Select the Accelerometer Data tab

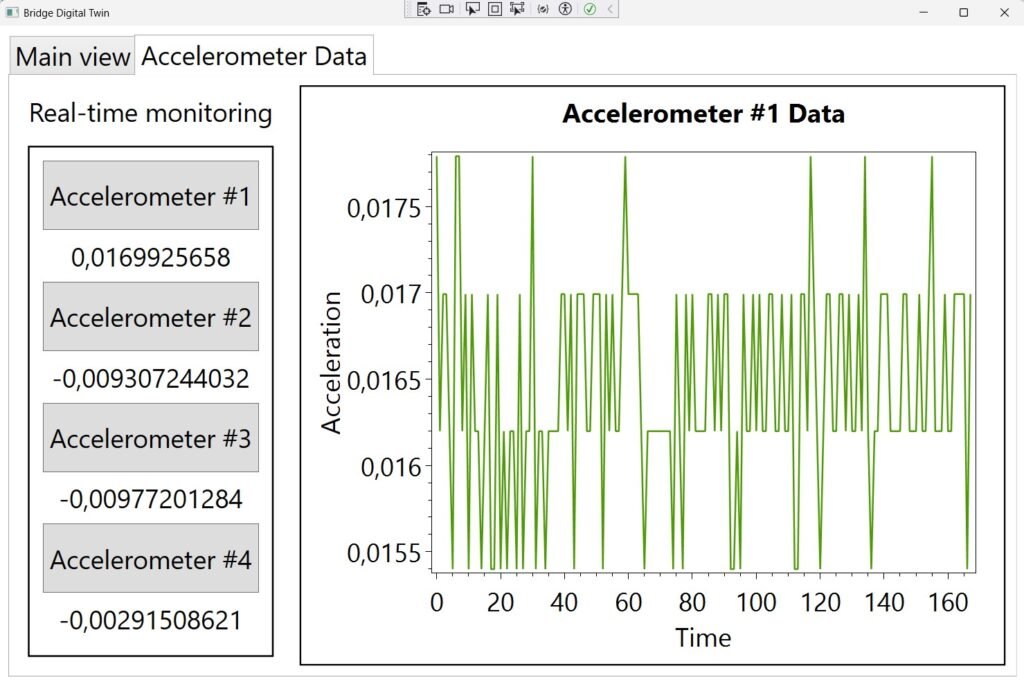tap(254, 56)
